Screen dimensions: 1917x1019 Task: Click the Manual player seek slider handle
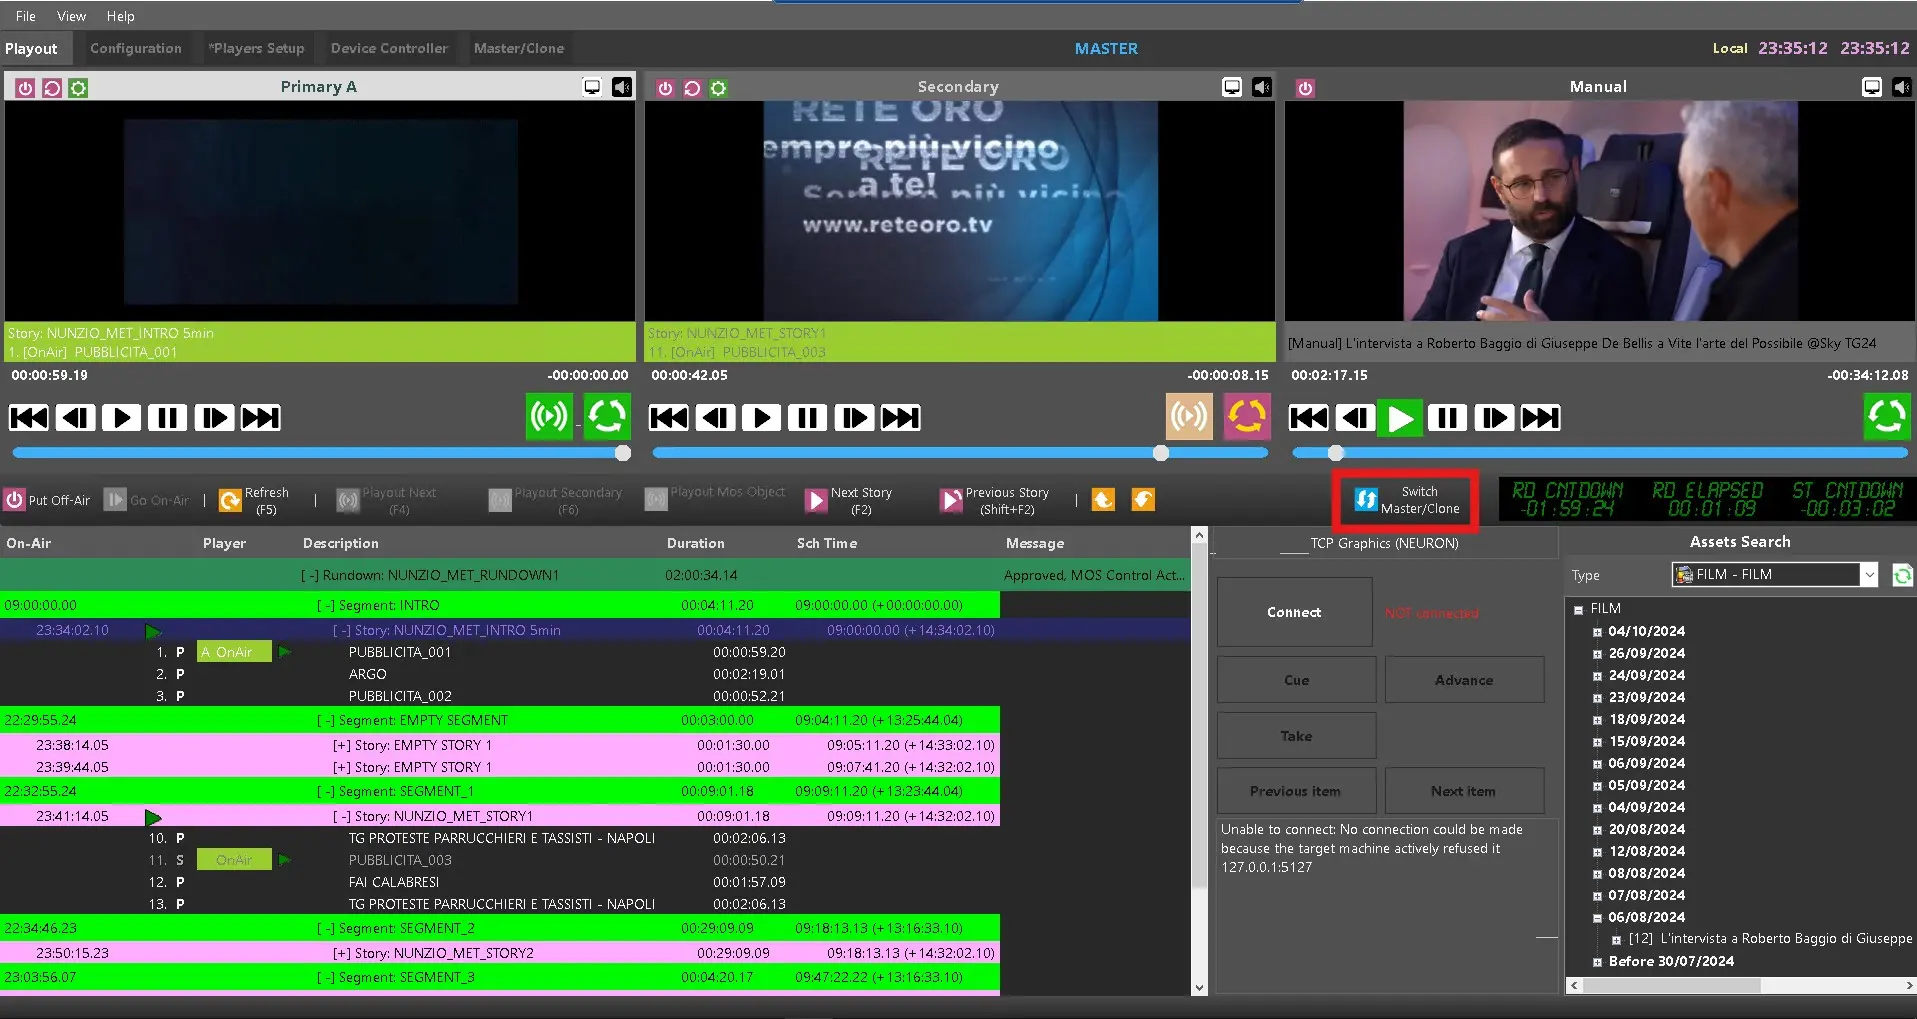(x=1335, y=453)
